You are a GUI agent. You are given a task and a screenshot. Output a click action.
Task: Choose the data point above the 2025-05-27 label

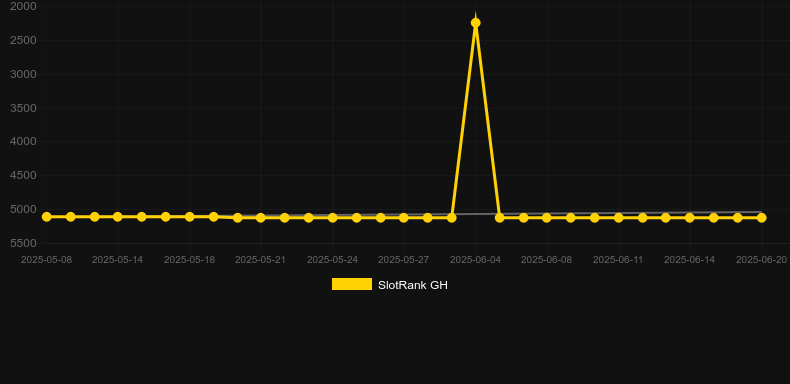(404, 218)
